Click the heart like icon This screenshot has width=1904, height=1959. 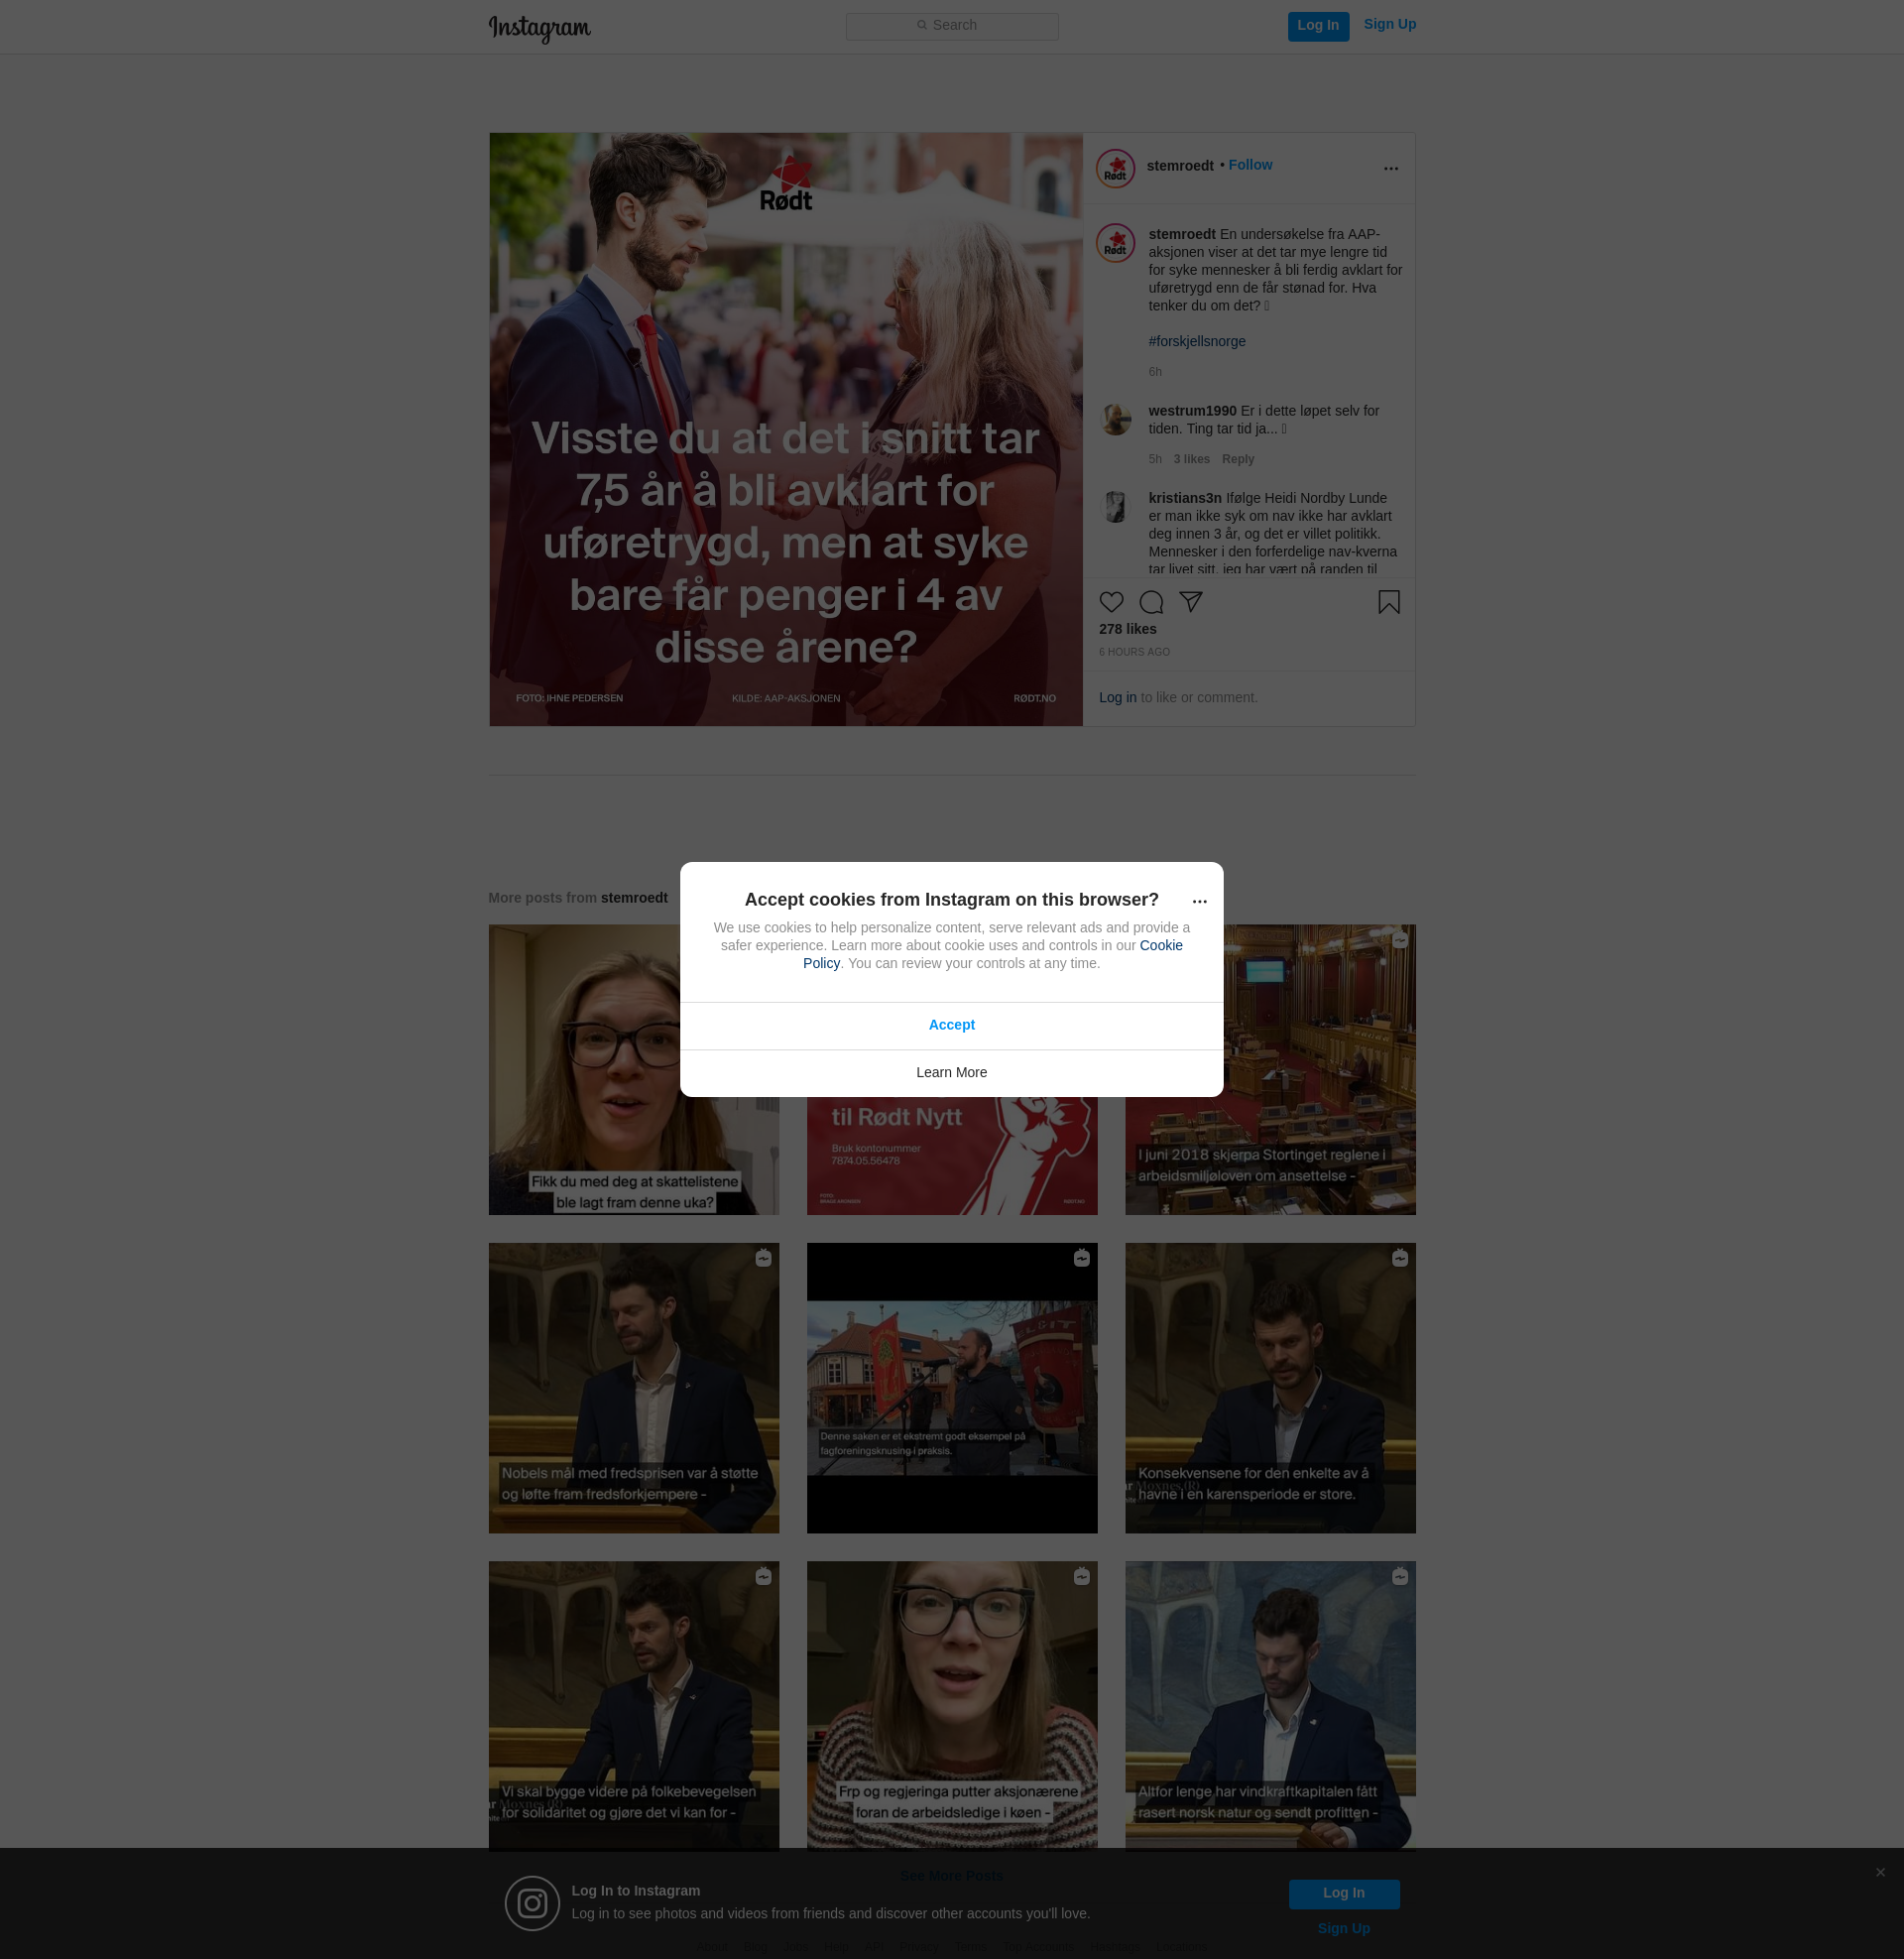[x=1111, y=602]
